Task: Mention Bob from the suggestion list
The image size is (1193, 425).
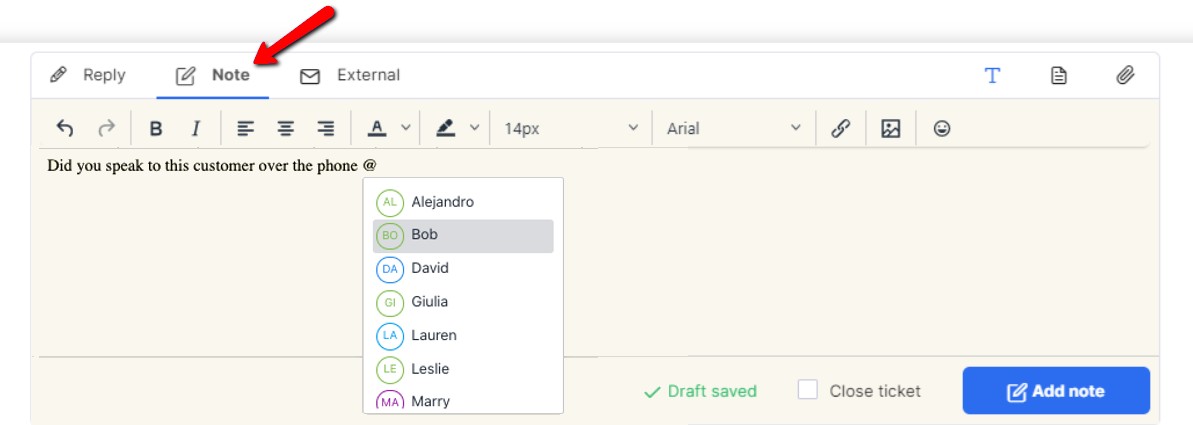Action: coord(463,236)
